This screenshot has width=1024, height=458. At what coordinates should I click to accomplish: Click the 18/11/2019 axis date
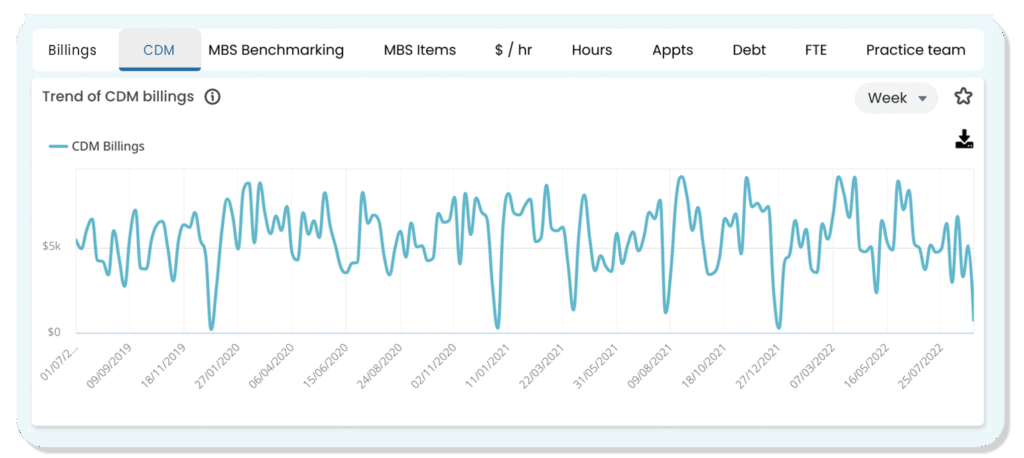pos(164,365)
